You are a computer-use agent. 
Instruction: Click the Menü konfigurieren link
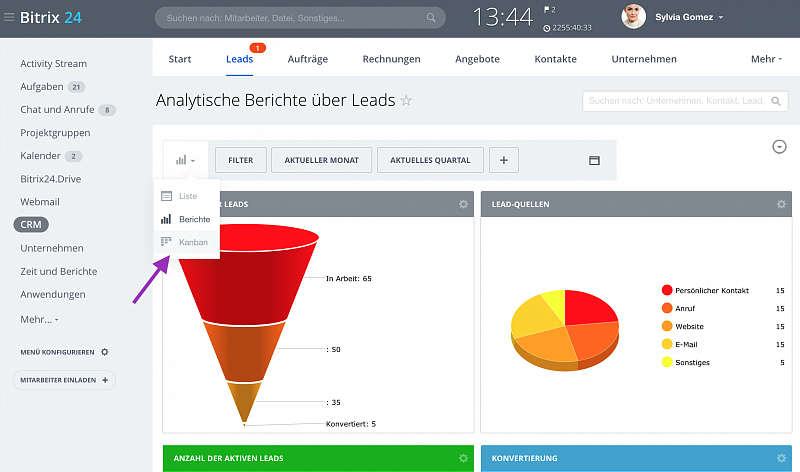click(x=57, y=352)
